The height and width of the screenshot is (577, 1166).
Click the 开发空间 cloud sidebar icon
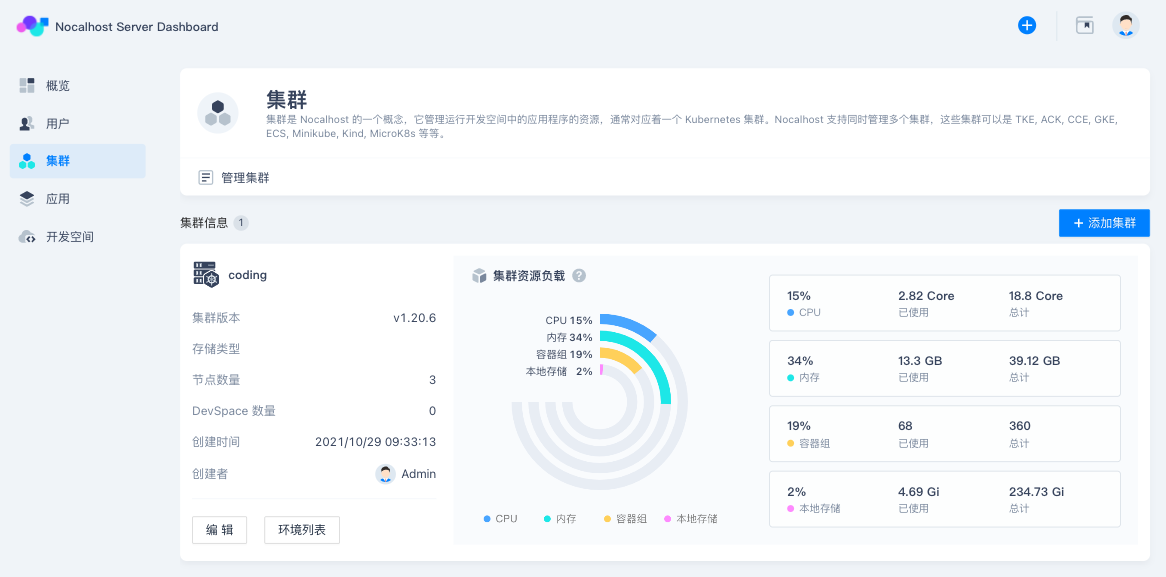[x=27, y=237]
